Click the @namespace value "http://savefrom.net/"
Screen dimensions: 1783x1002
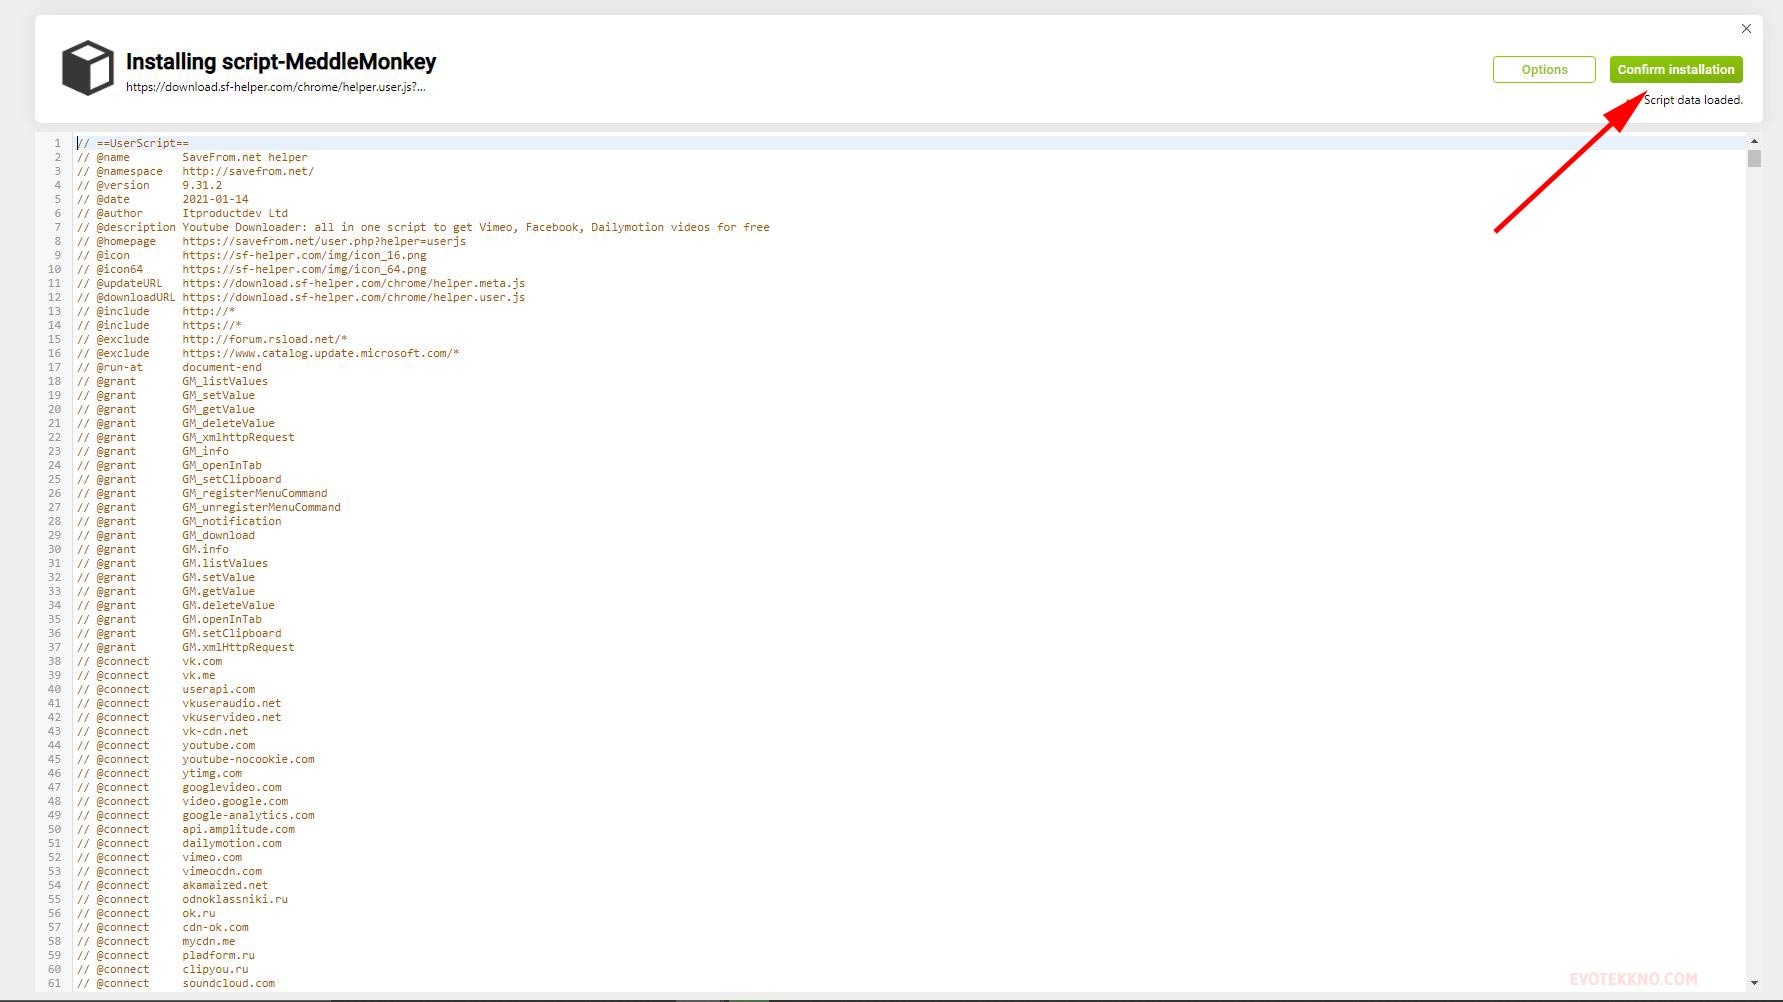coord(248,171)
